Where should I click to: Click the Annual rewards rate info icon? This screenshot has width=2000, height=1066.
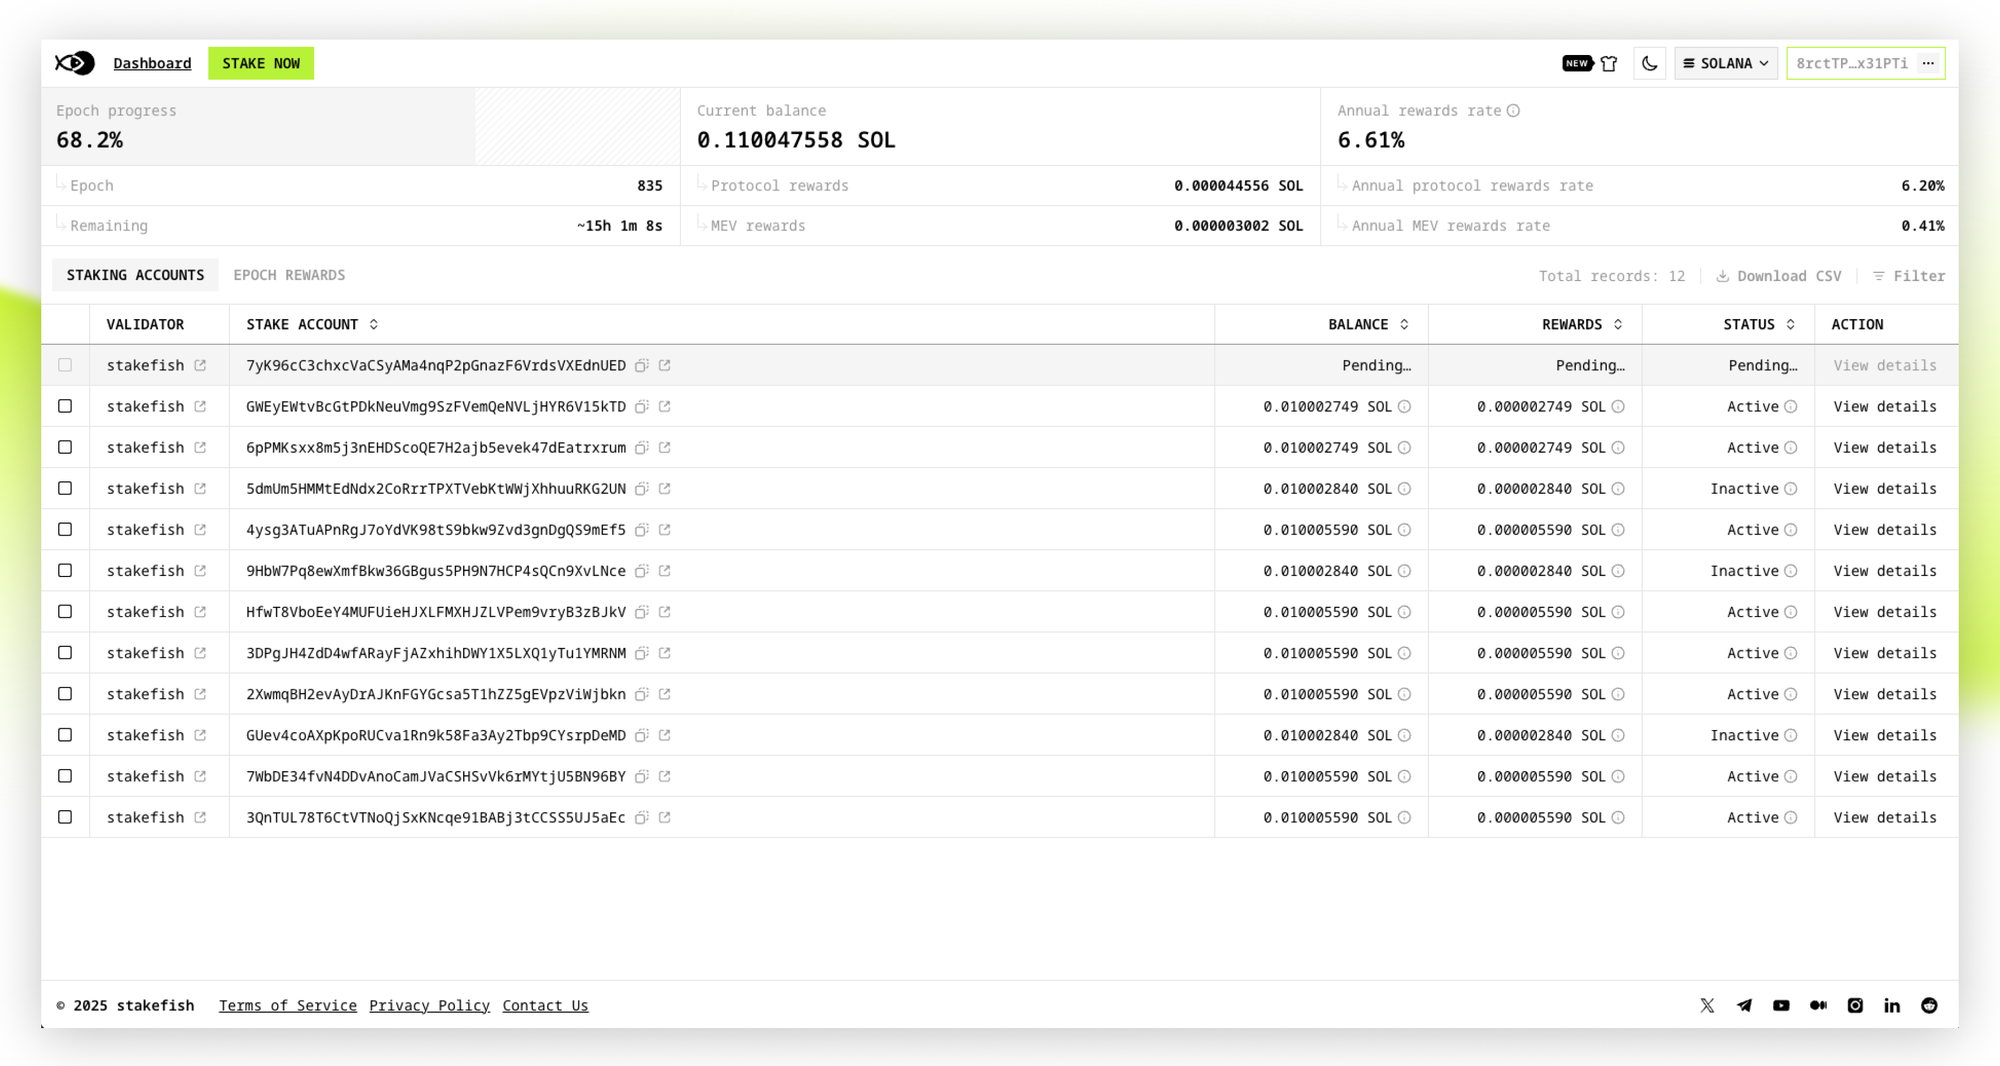[1513, 111]
